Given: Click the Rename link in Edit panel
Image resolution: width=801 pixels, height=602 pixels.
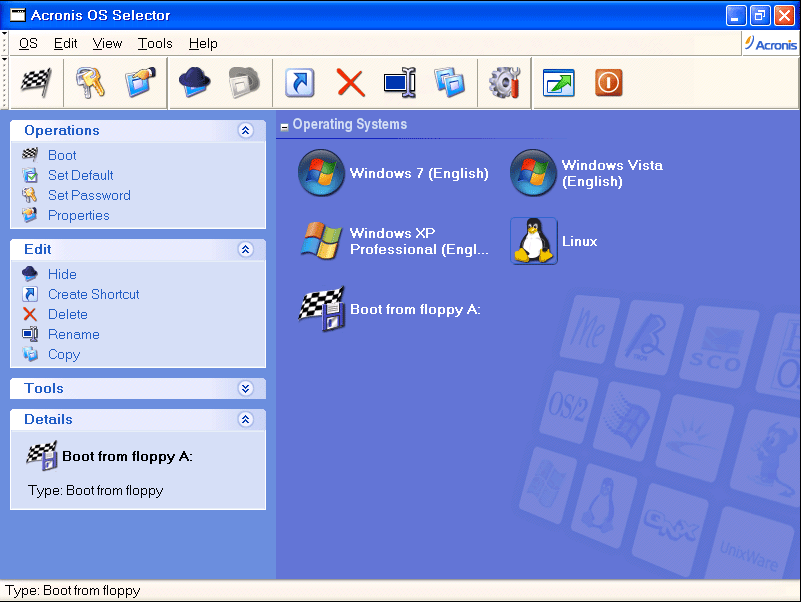Looking at the screenshot, I should point(74,334).
